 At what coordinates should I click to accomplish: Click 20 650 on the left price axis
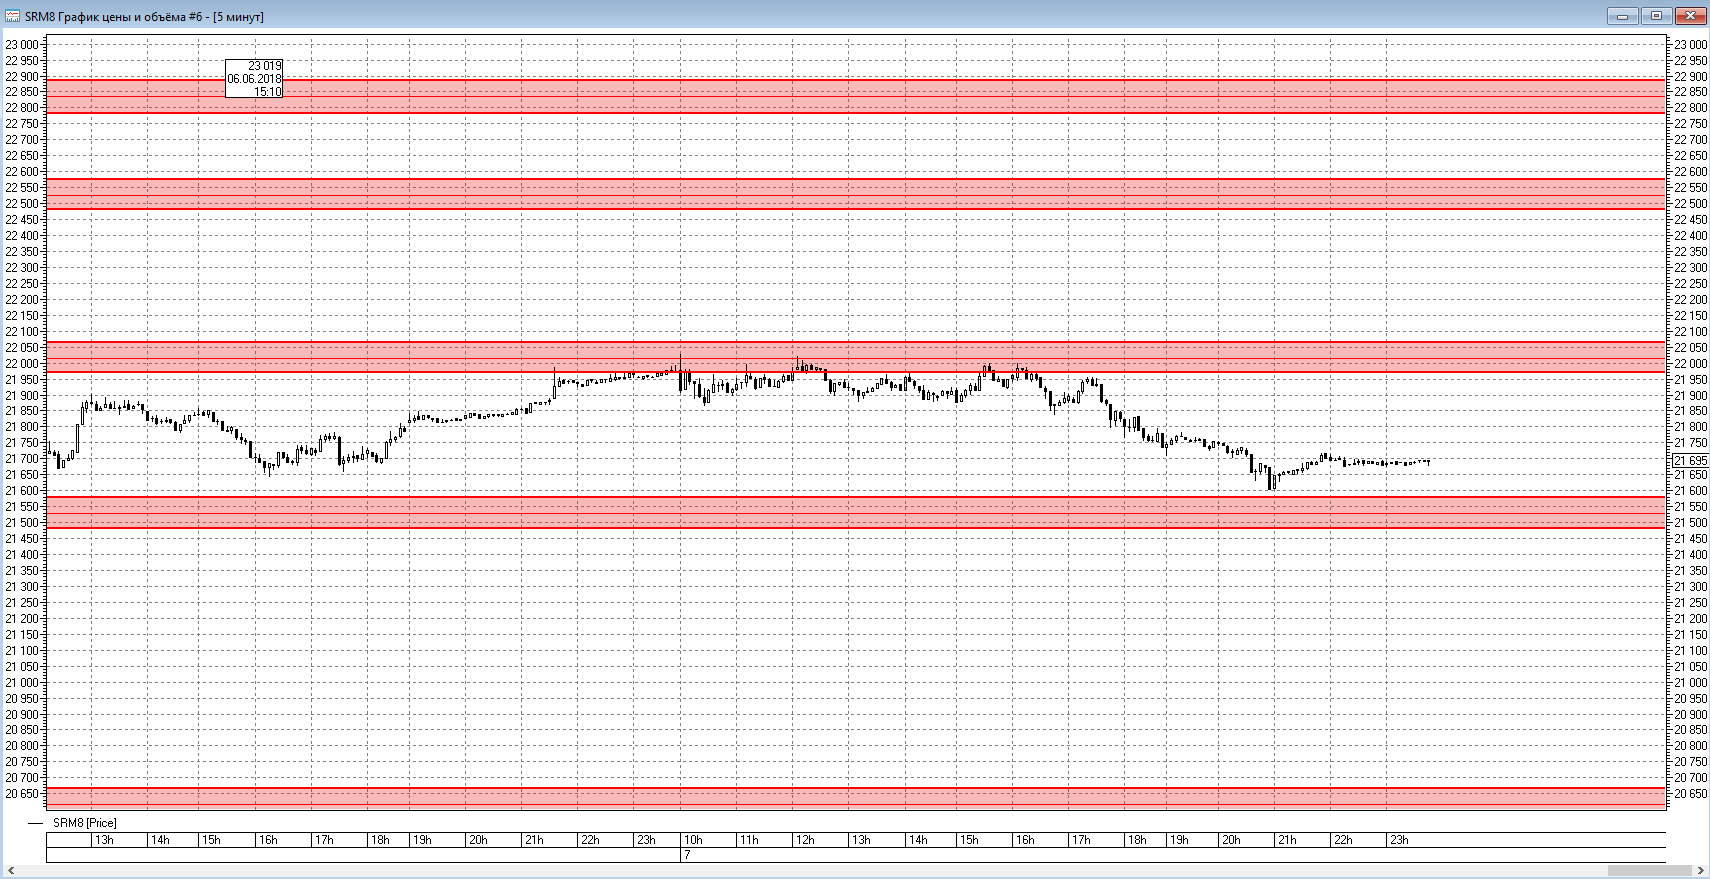22,794
